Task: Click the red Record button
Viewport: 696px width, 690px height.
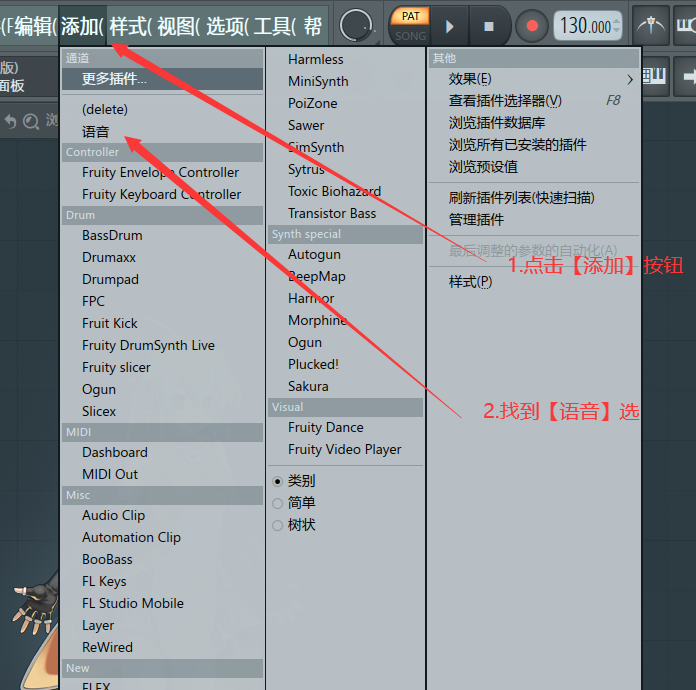Action: coord(532,26)
